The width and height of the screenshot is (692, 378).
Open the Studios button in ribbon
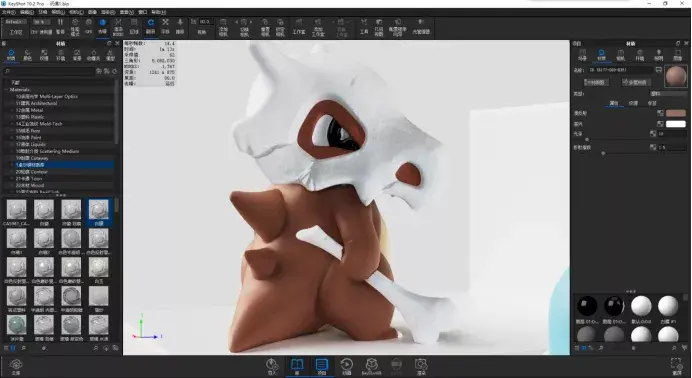click(x=299, y=26)
